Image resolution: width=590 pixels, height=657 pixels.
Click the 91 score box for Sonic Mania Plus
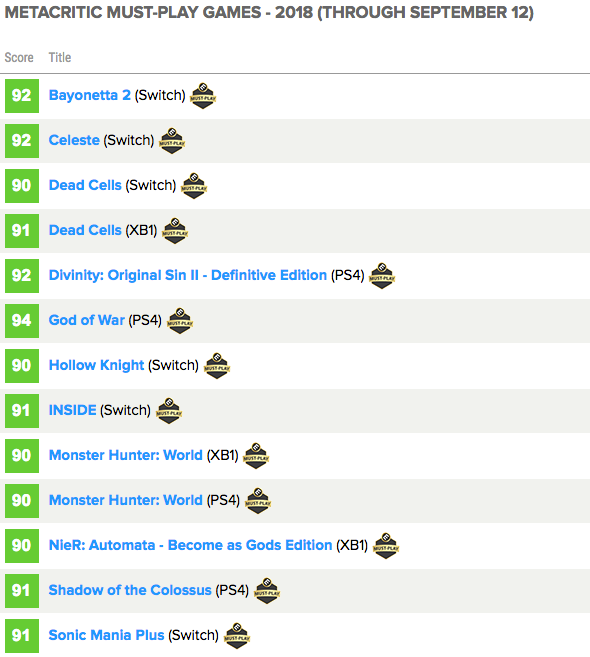pyautogui.click(x=22, y=636)
